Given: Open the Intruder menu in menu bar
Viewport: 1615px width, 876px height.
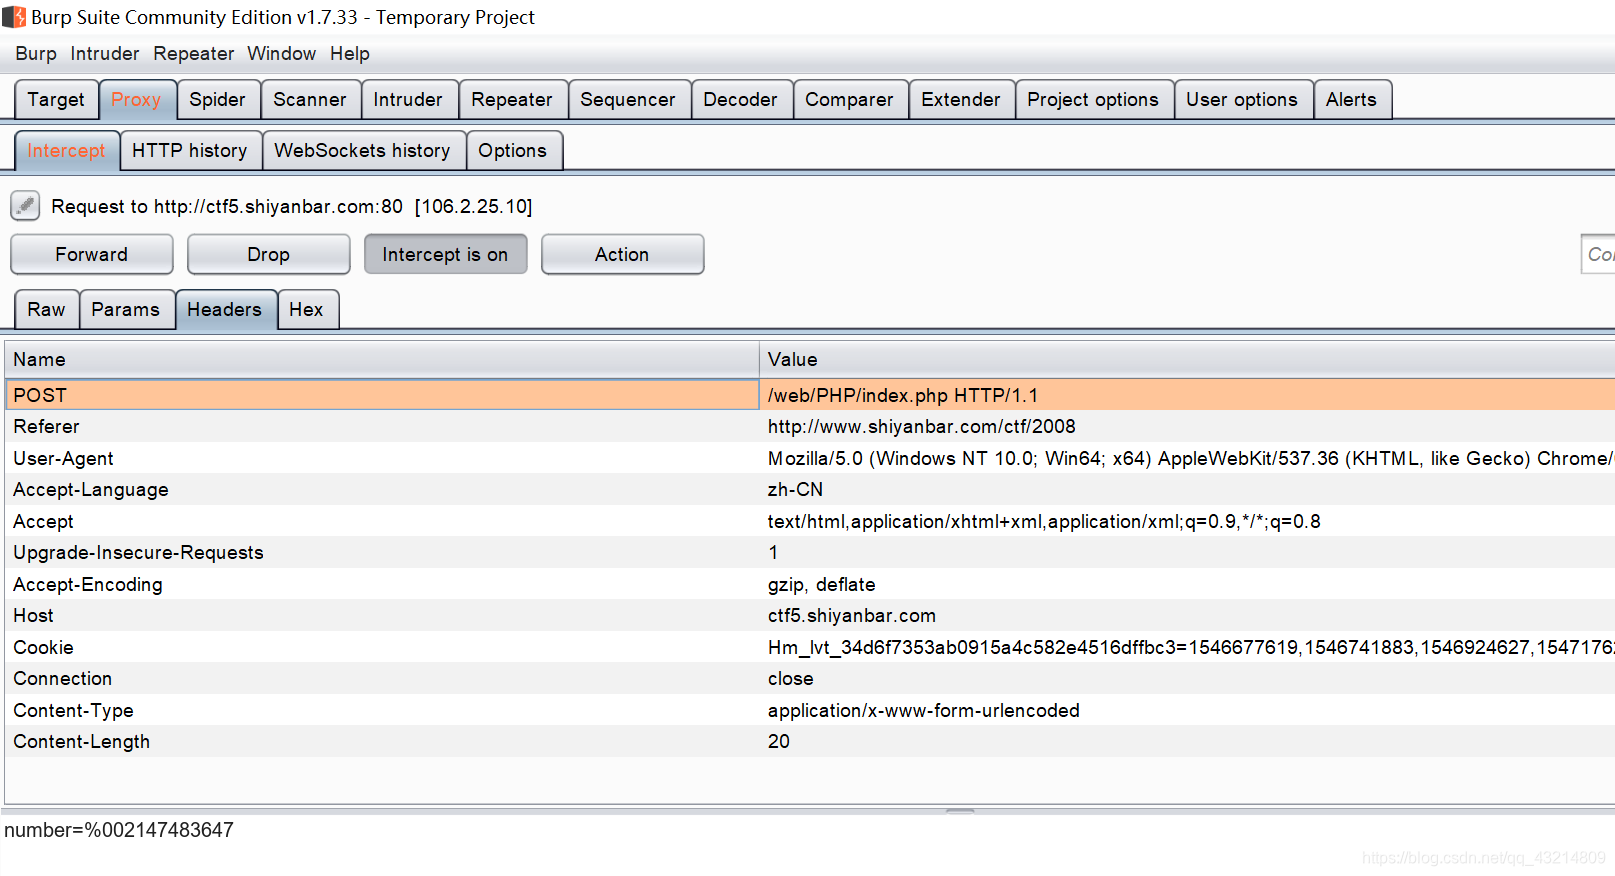Looking at the screenshot, I should point(105,54).
